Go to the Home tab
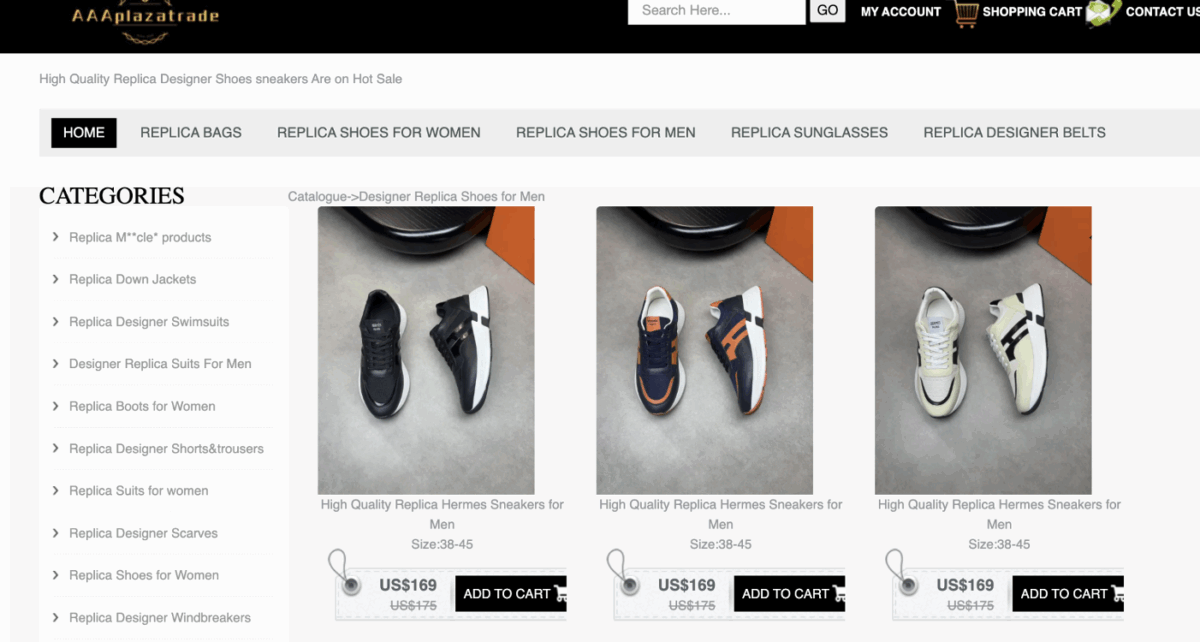 84,132
